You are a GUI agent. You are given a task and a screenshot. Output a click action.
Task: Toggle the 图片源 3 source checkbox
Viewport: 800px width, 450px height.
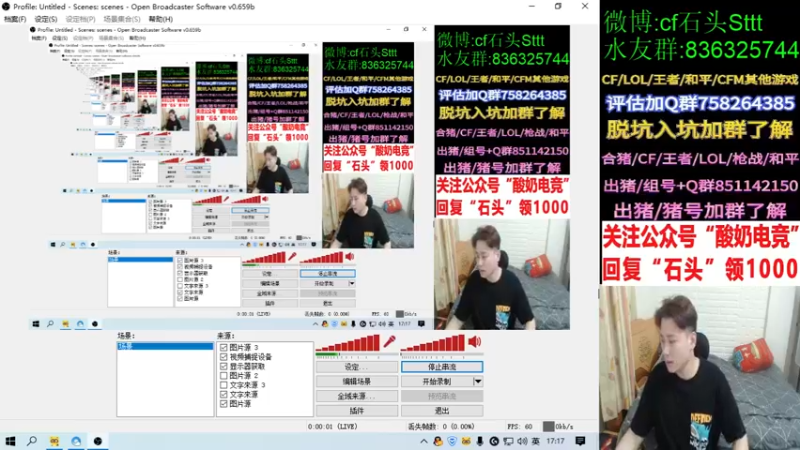click(x=223, y=347)
